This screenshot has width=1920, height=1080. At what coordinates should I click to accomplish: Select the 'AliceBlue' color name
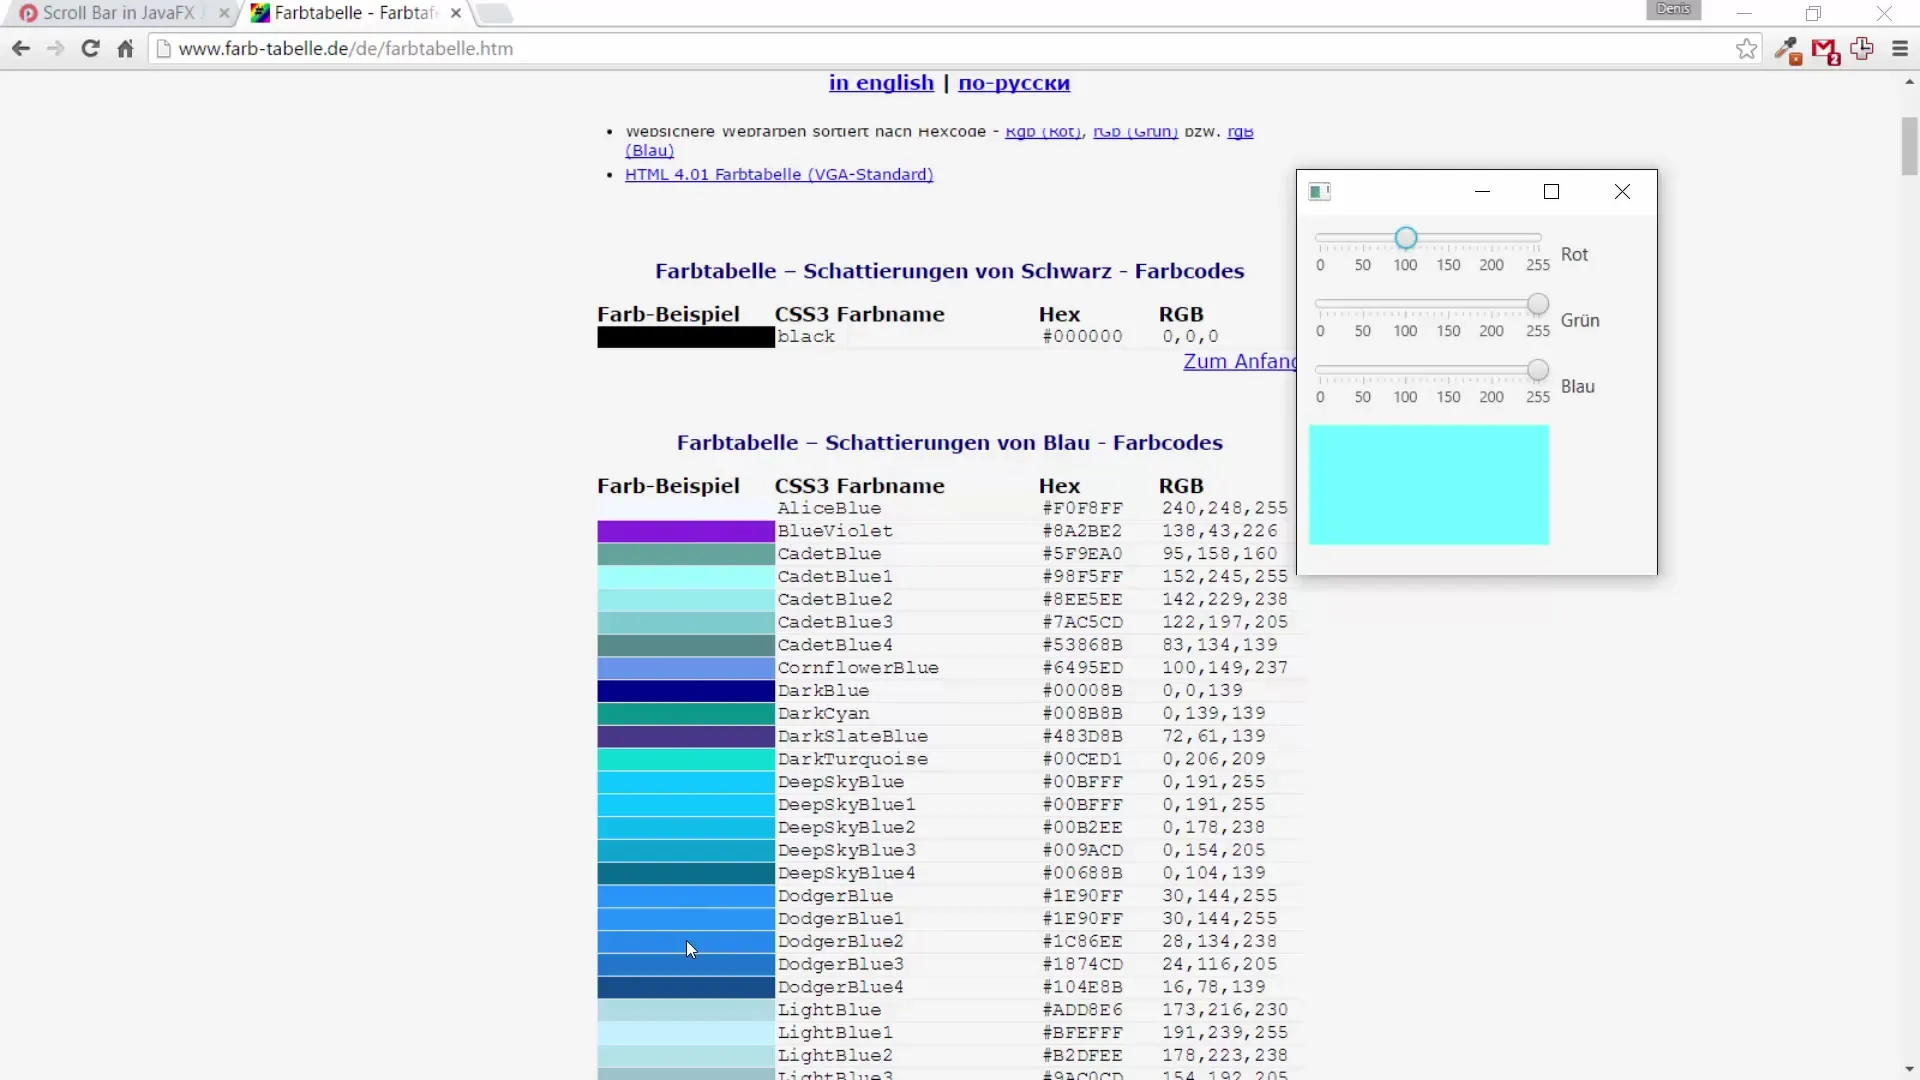point(829,508)
